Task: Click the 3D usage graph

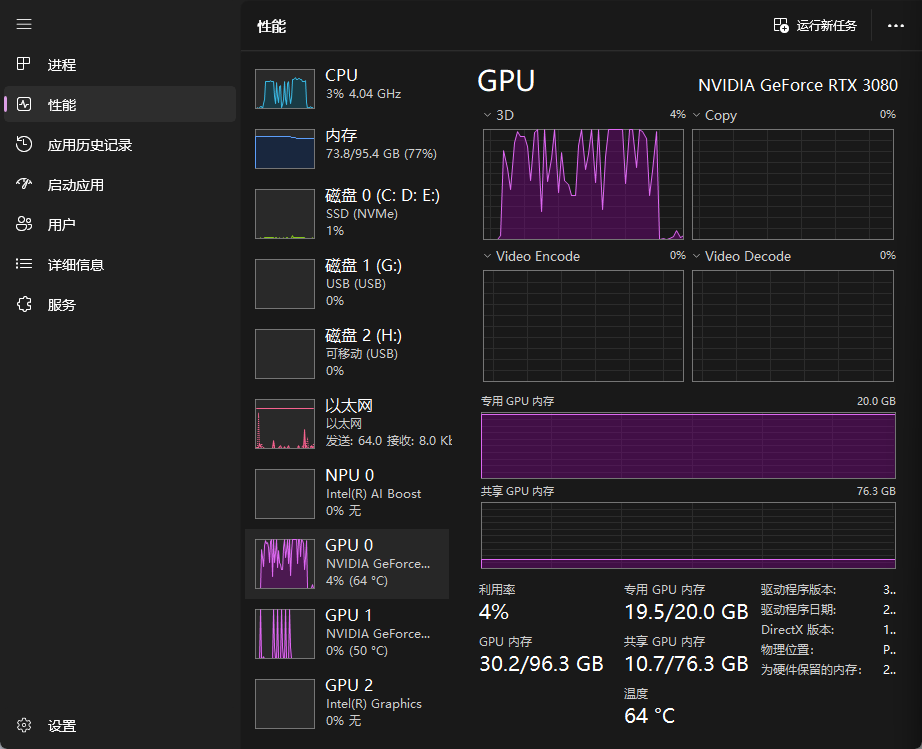Action: 583,184
